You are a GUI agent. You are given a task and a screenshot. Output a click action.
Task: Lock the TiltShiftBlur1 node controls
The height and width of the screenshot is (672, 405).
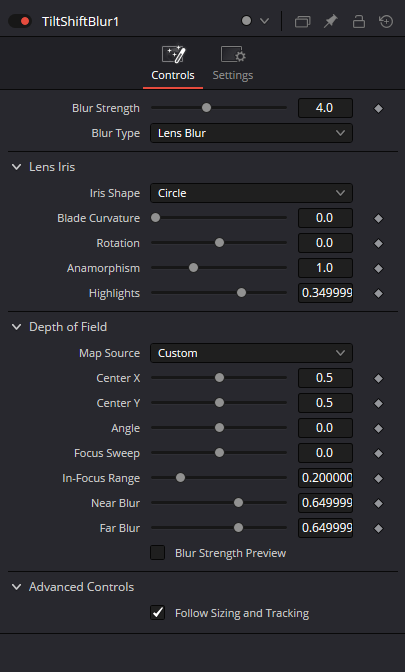tap(359, 21)
